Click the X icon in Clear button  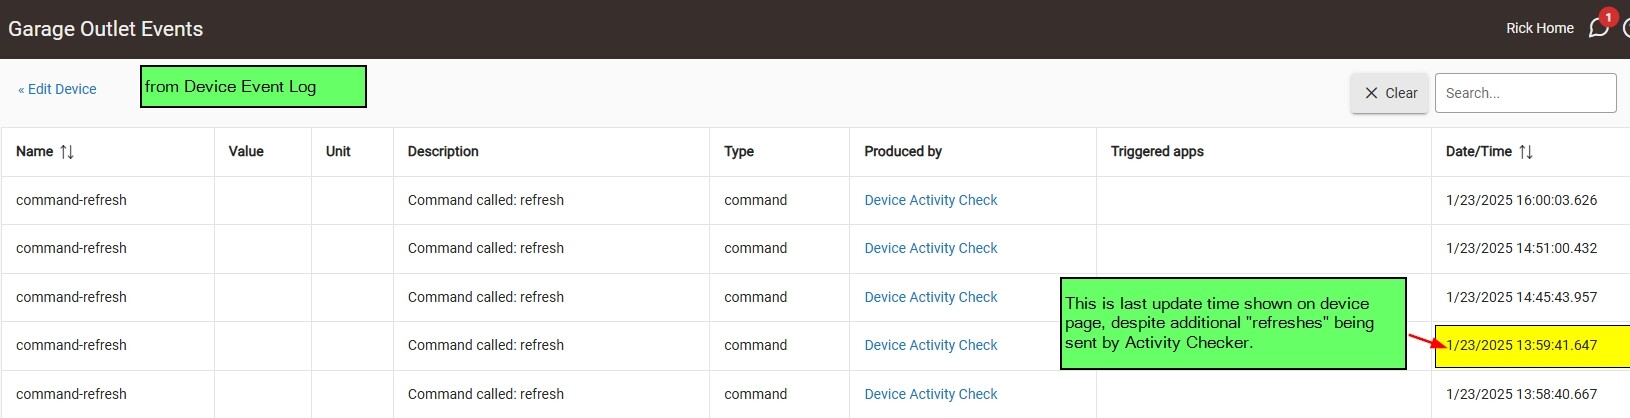pos(1371,93)
